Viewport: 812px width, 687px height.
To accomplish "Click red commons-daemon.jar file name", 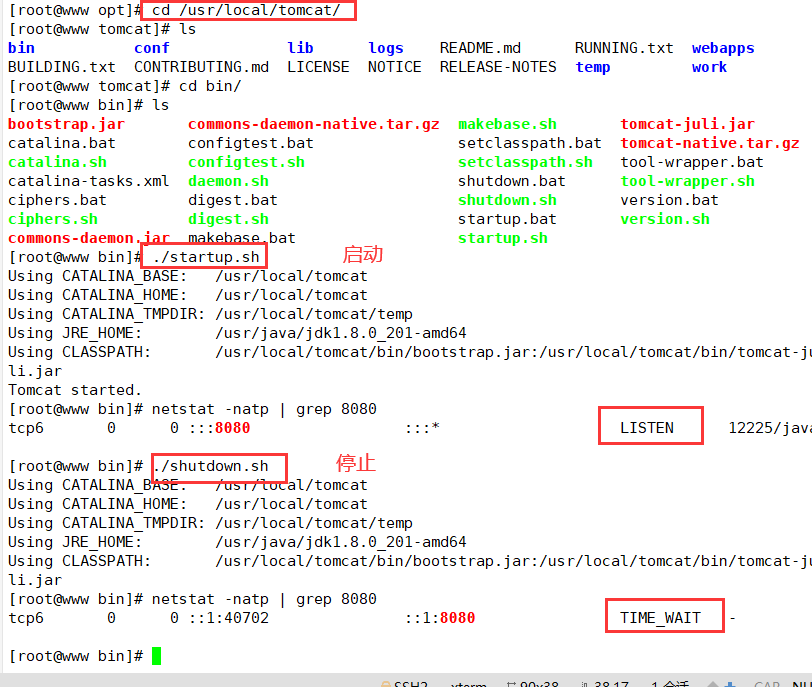I will click(x=89, y=238).
